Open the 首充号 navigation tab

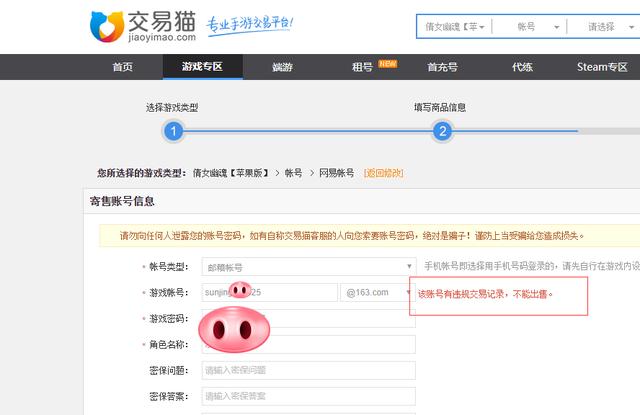pyautogui.click(x=442, y=67)
